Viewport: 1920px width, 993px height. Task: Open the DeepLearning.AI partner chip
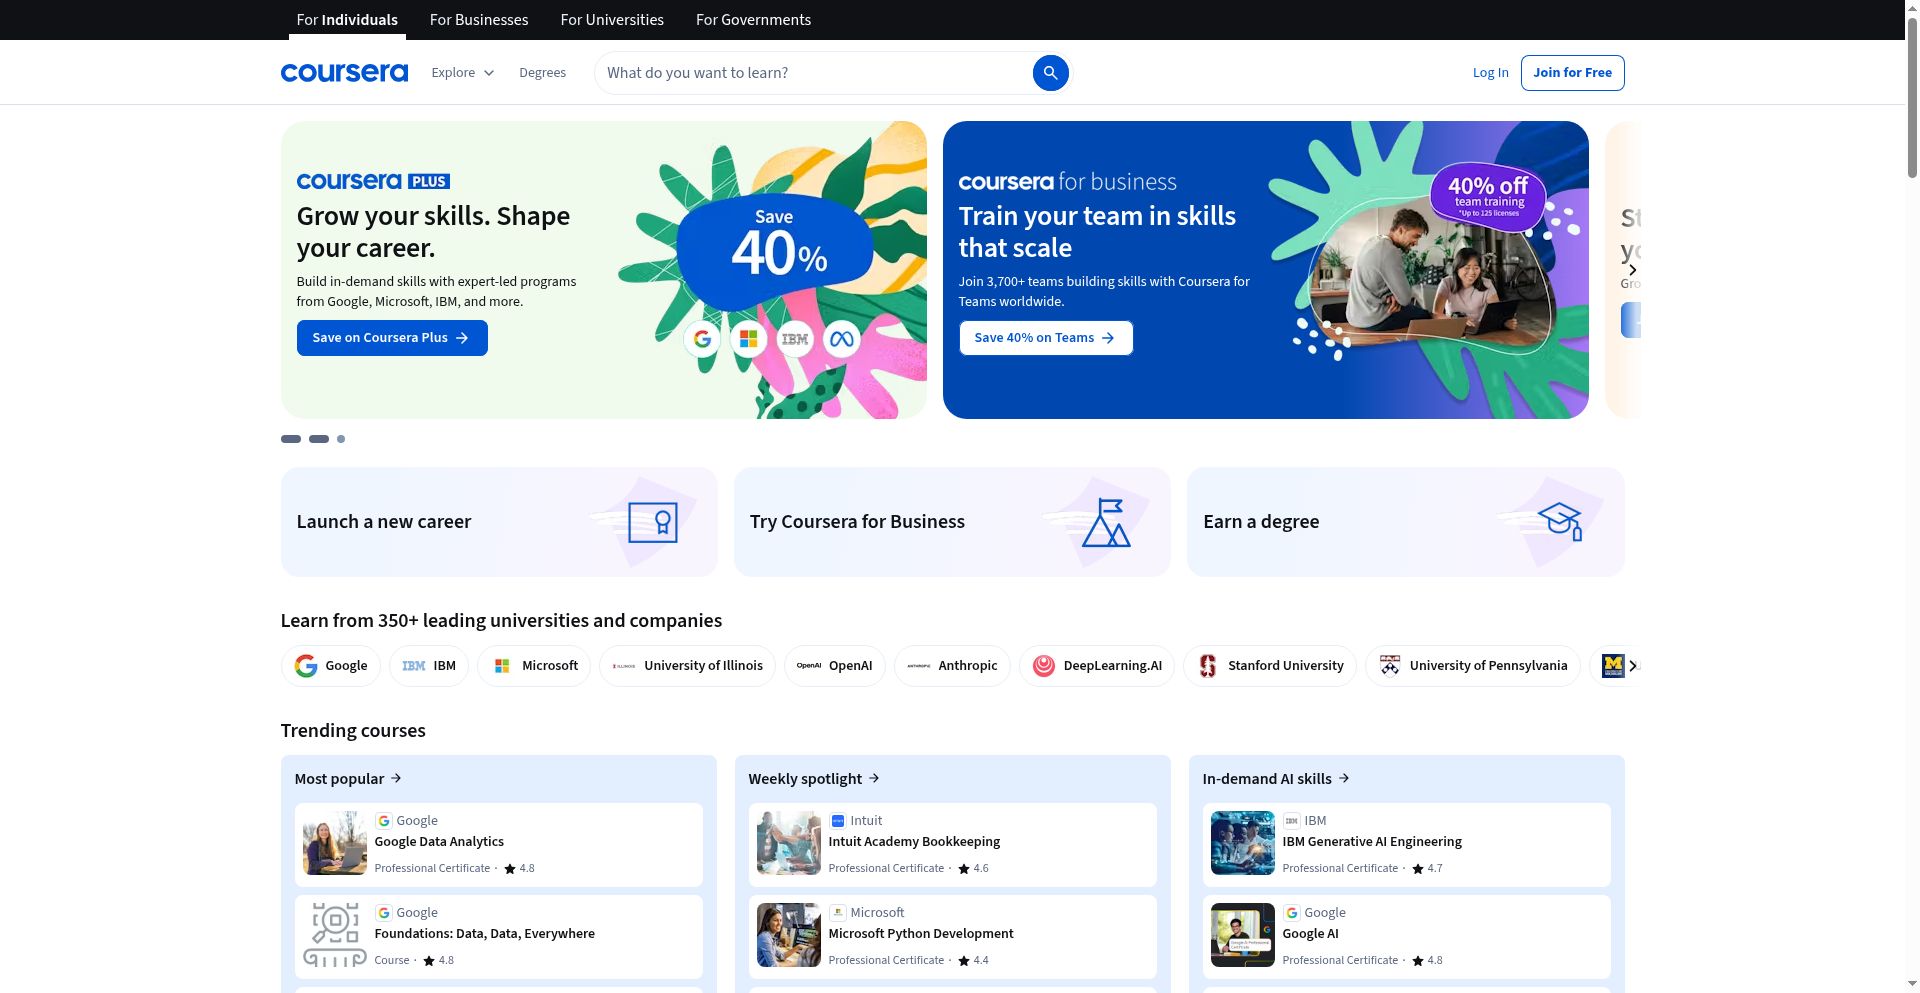[x=1096, y=666]
